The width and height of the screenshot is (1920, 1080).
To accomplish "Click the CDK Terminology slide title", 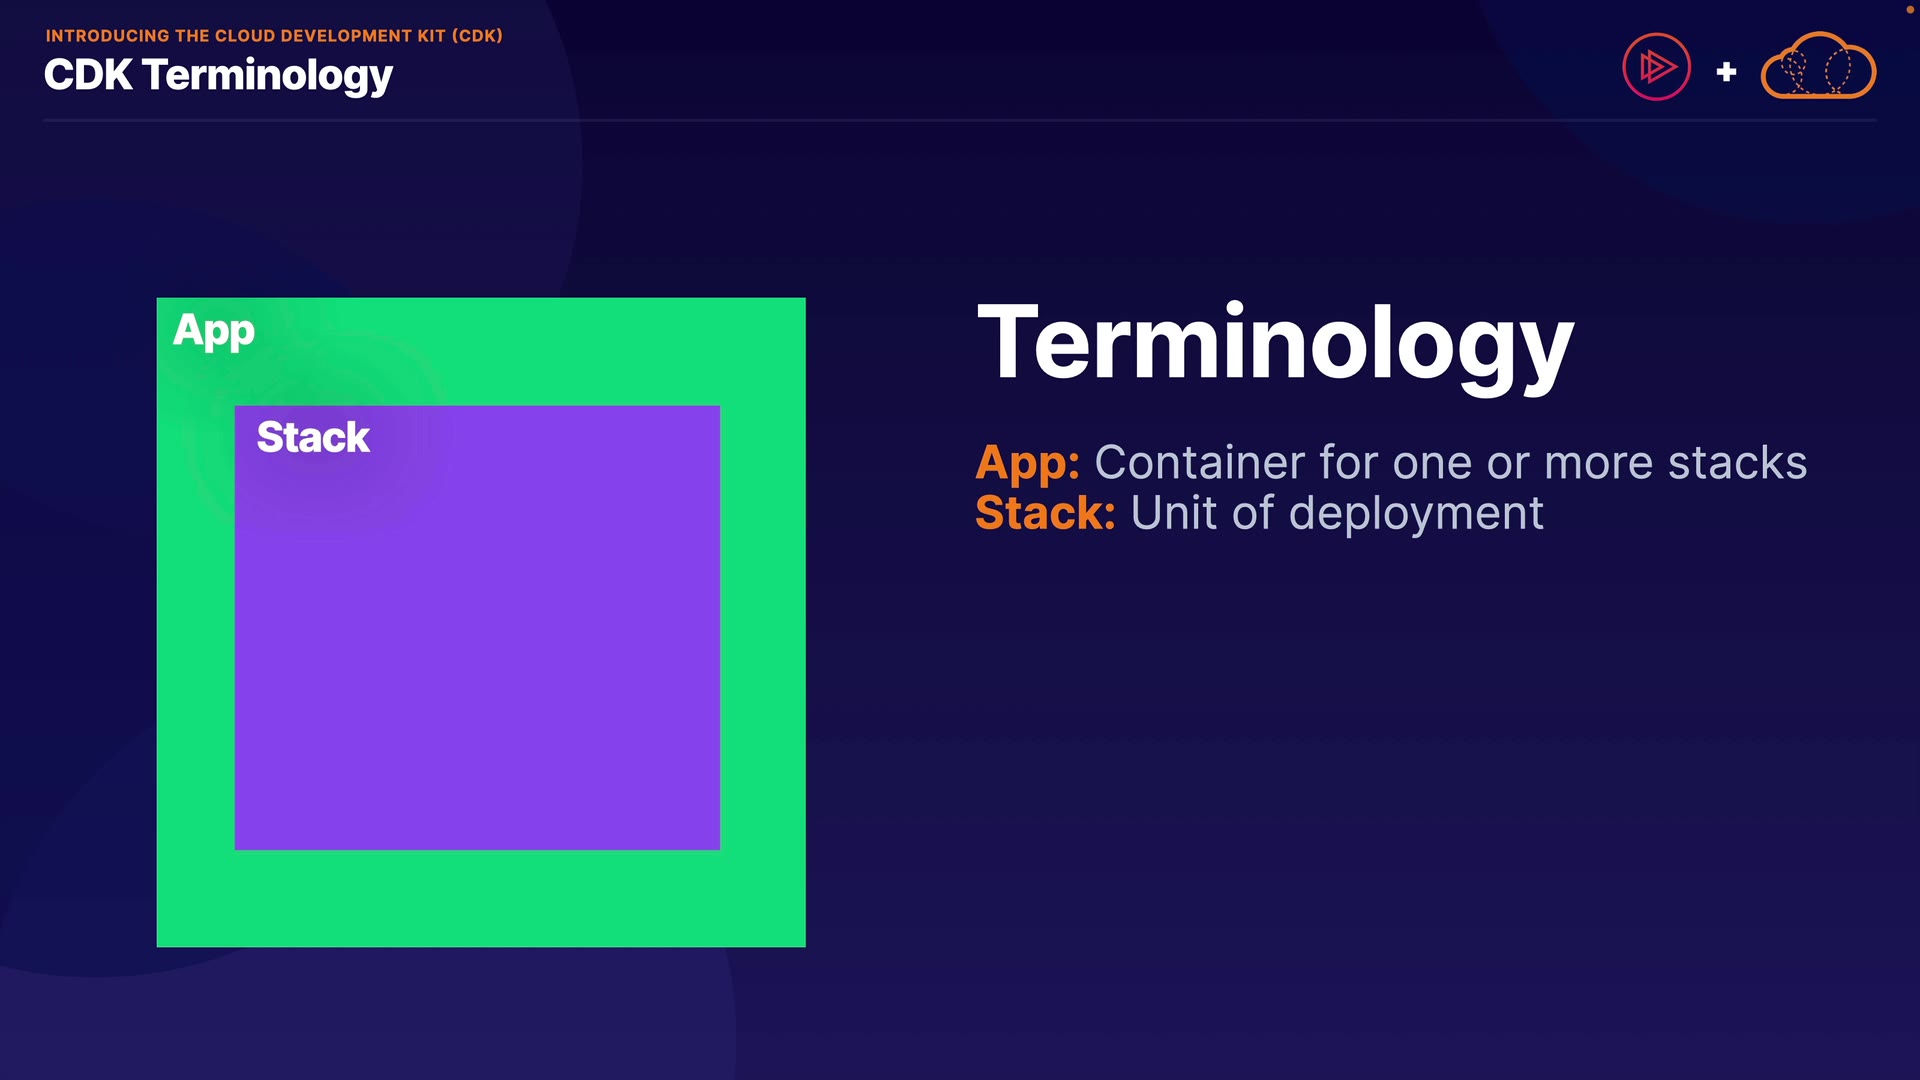I will (x=218, y=75).
